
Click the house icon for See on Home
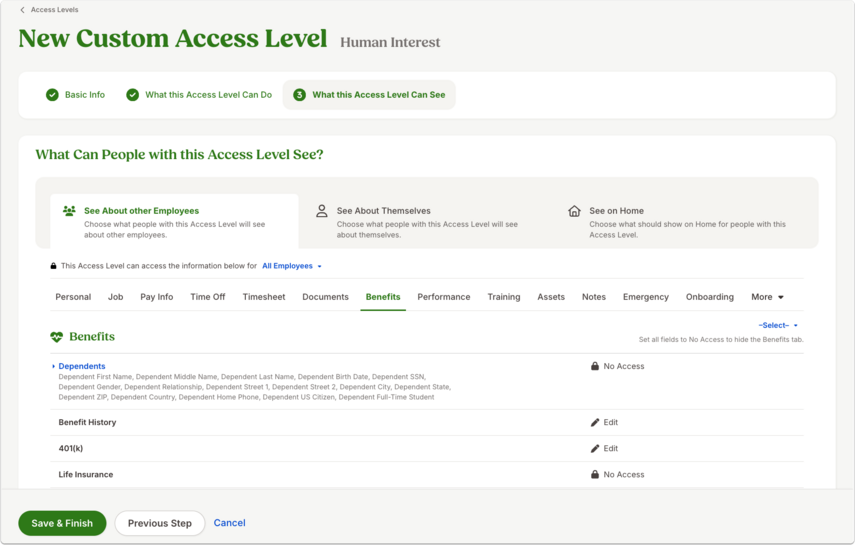coord(574,211)
